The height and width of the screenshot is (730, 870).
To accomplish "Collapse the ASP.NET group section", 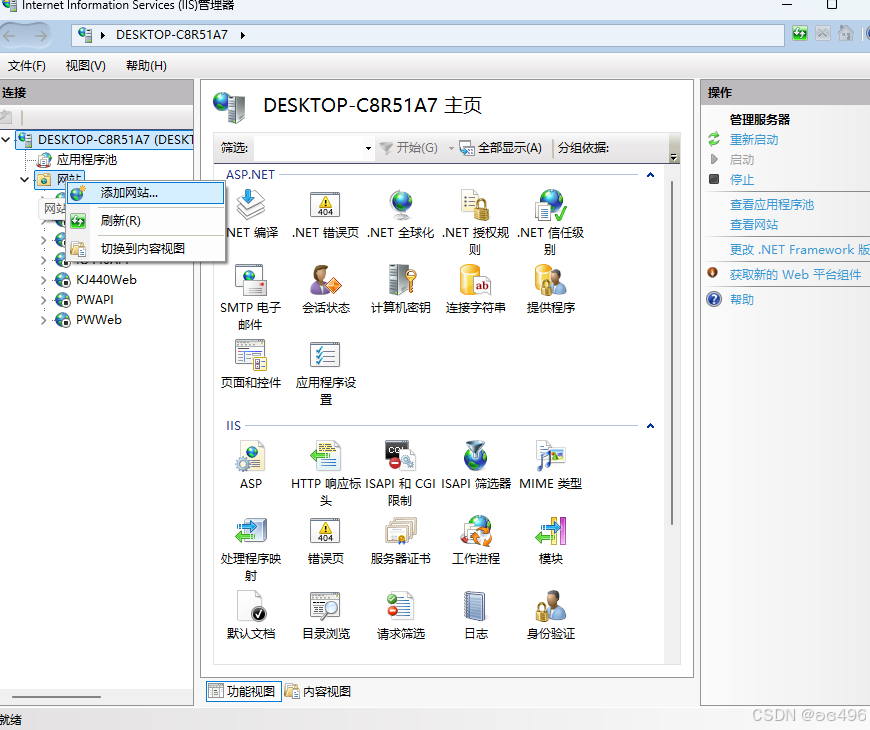I will tap(650, 175).
